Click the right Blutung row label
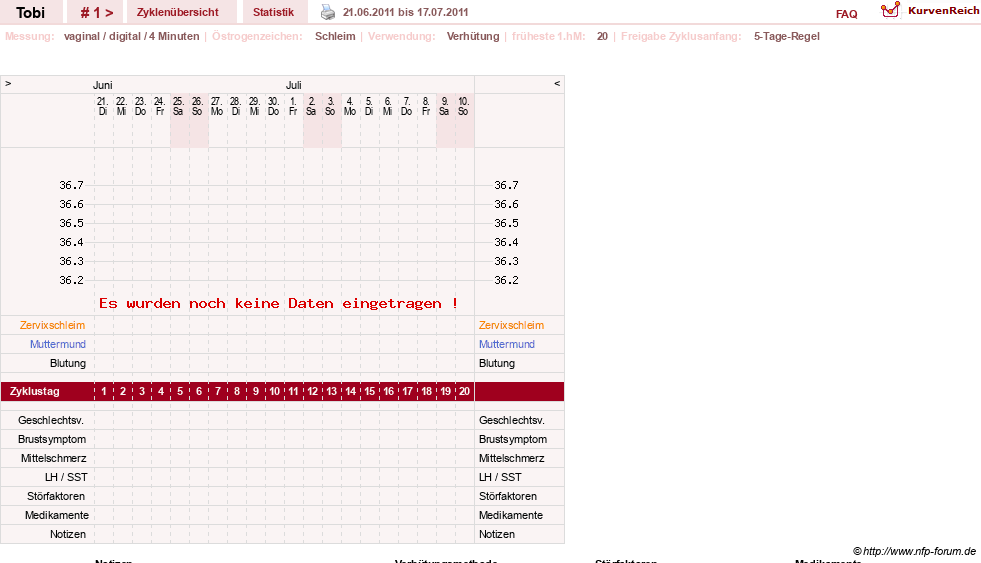The width and height of the screenshot is (981, 563). [497, 363]
